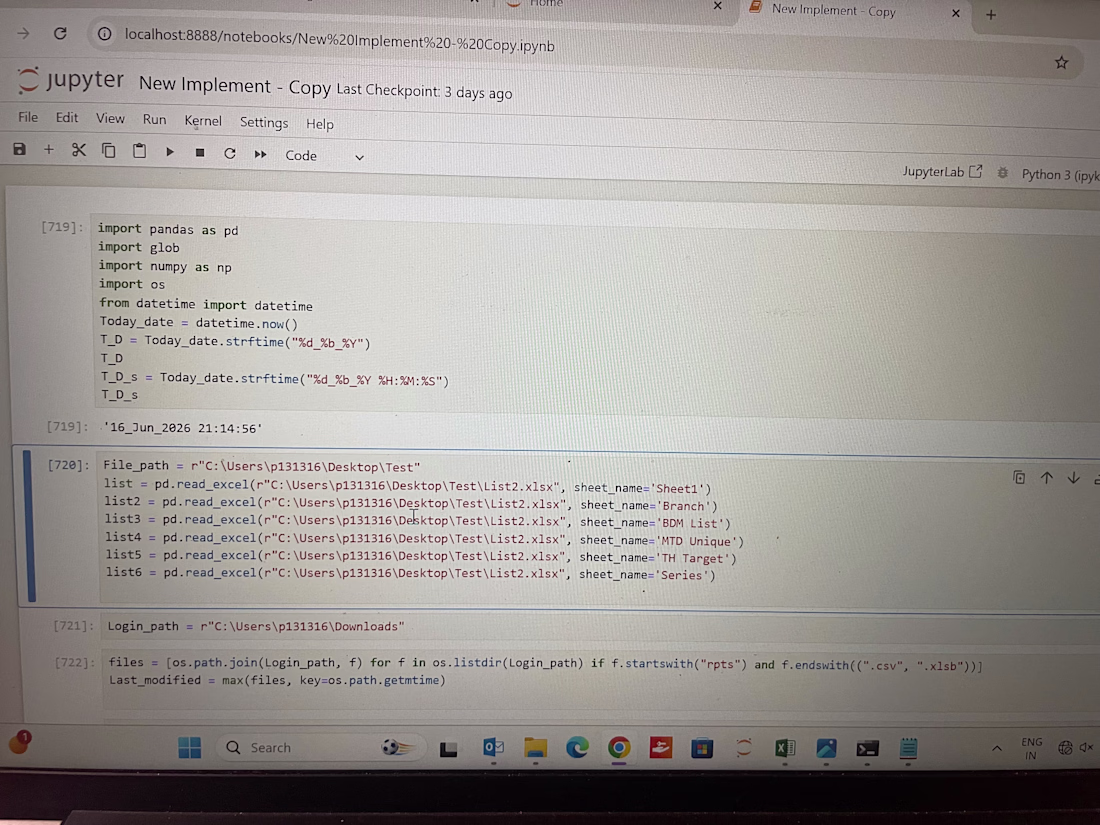Open the terminal from the taskbar
The image size is (1100, 825).
click(x=867, y=749)
